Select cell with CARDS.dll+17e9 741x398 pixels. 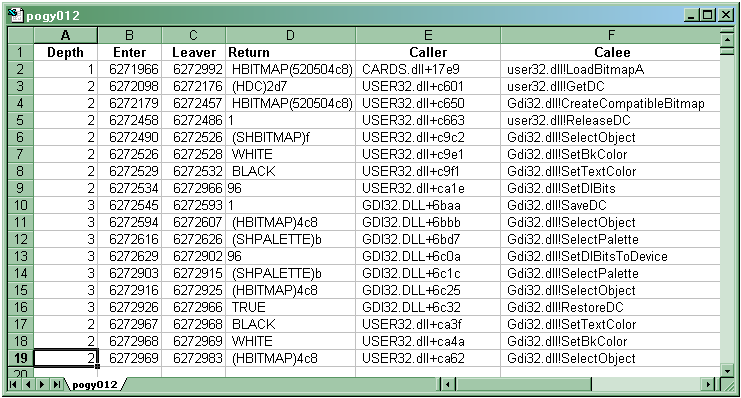pyautogui.click(x=428, y=69)
